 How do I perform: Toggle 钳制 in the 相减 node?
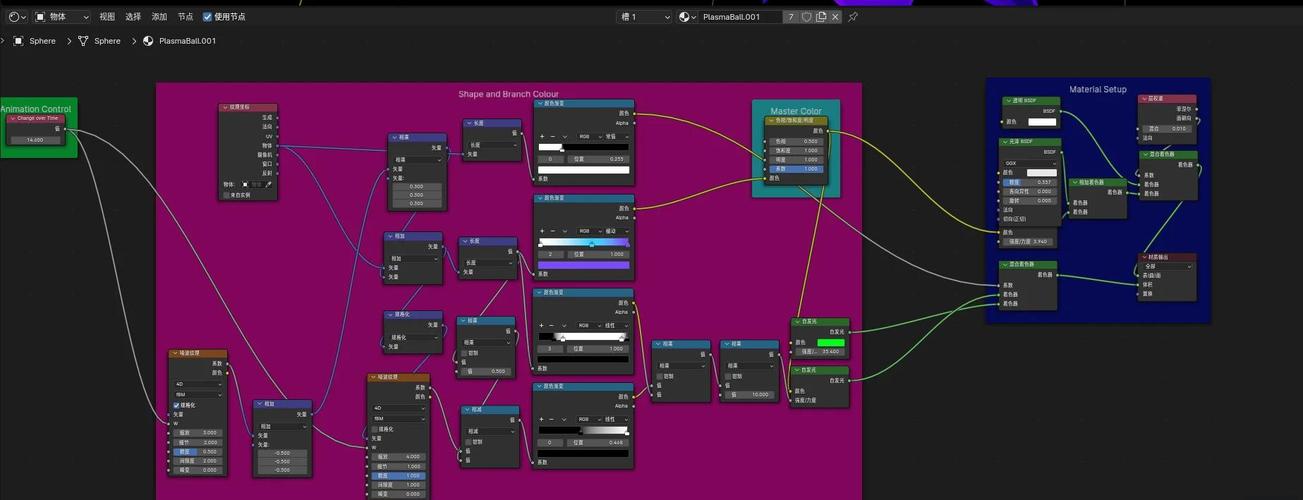coord(470,441)
